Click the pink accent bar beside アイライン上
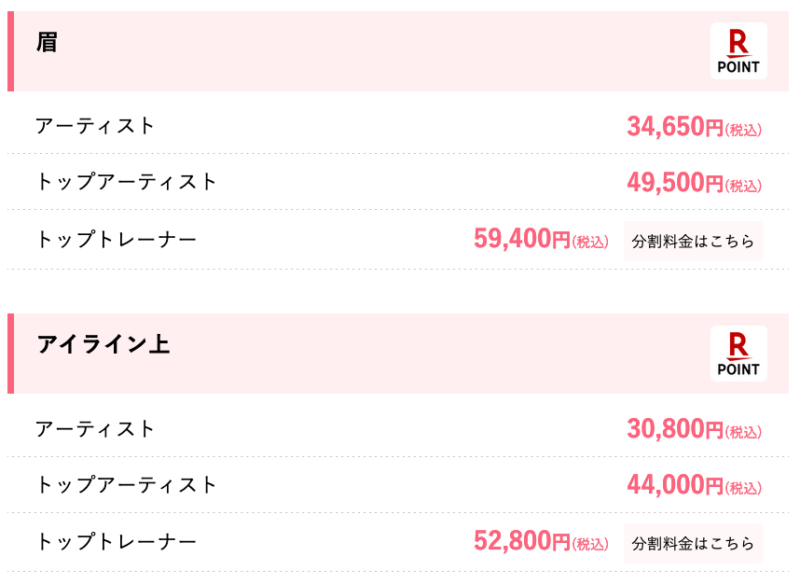This screenshot has width=800, height=584. (x=11, y=353)
